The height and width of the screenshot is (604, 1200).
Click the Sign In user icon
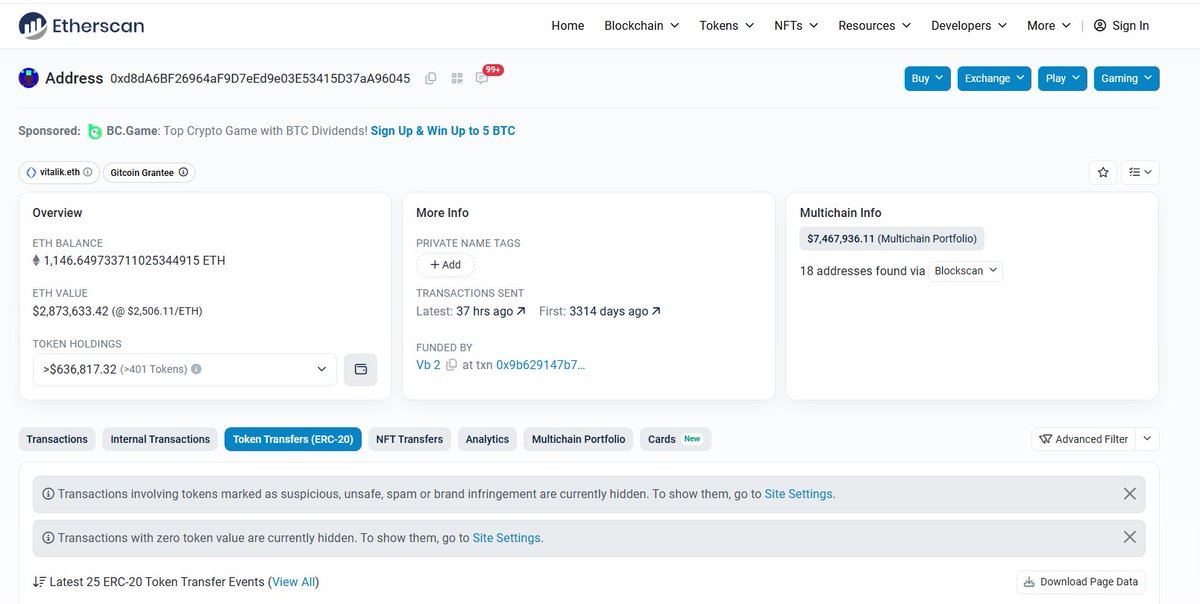[1100, 25]
